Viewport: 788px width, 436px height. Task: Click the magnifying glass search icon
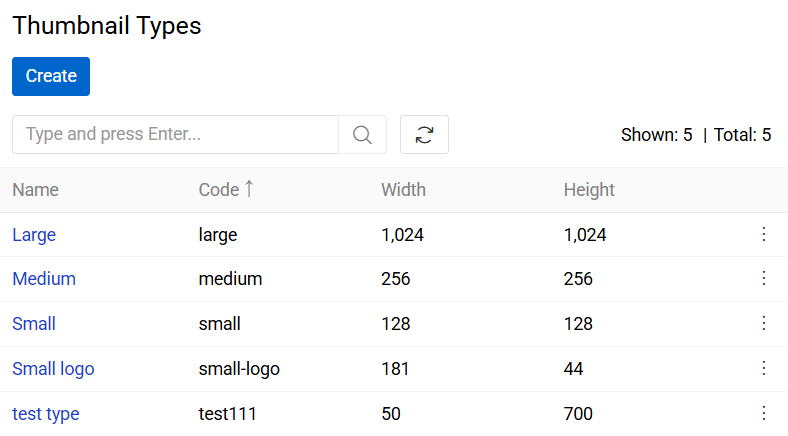[x=362, y=134]
